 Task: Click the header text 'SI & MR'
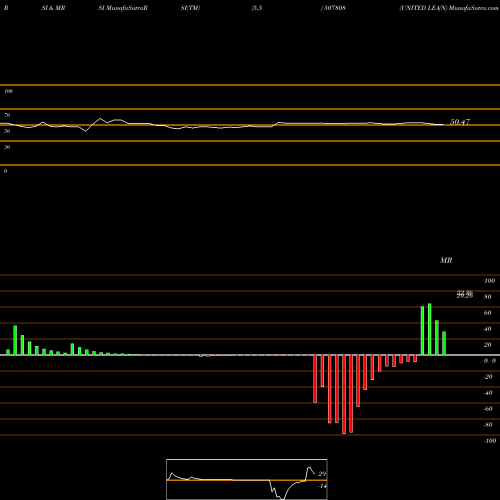(x=53, y=8)
